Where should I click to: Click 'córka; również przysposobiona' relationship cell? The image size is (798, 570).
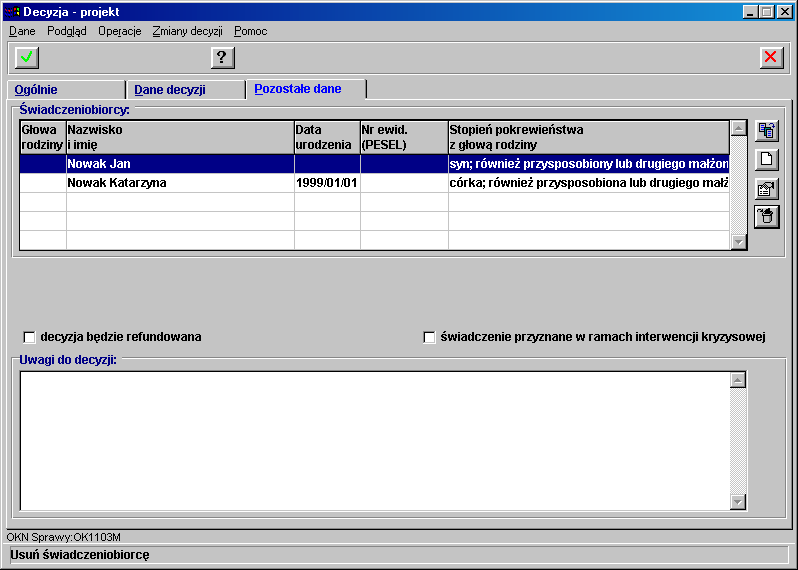tap(589, 183)
